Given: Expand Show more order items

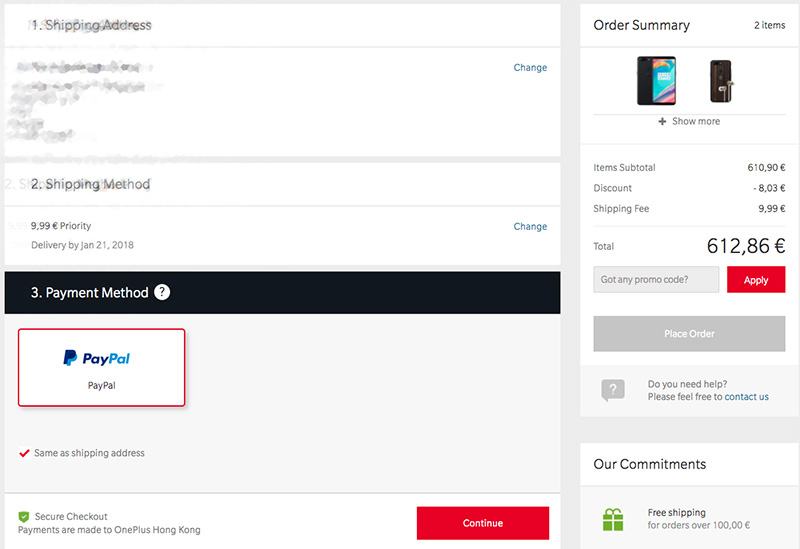Looking at the screenshot, I should pyautogui.click(x=689, y=121).
